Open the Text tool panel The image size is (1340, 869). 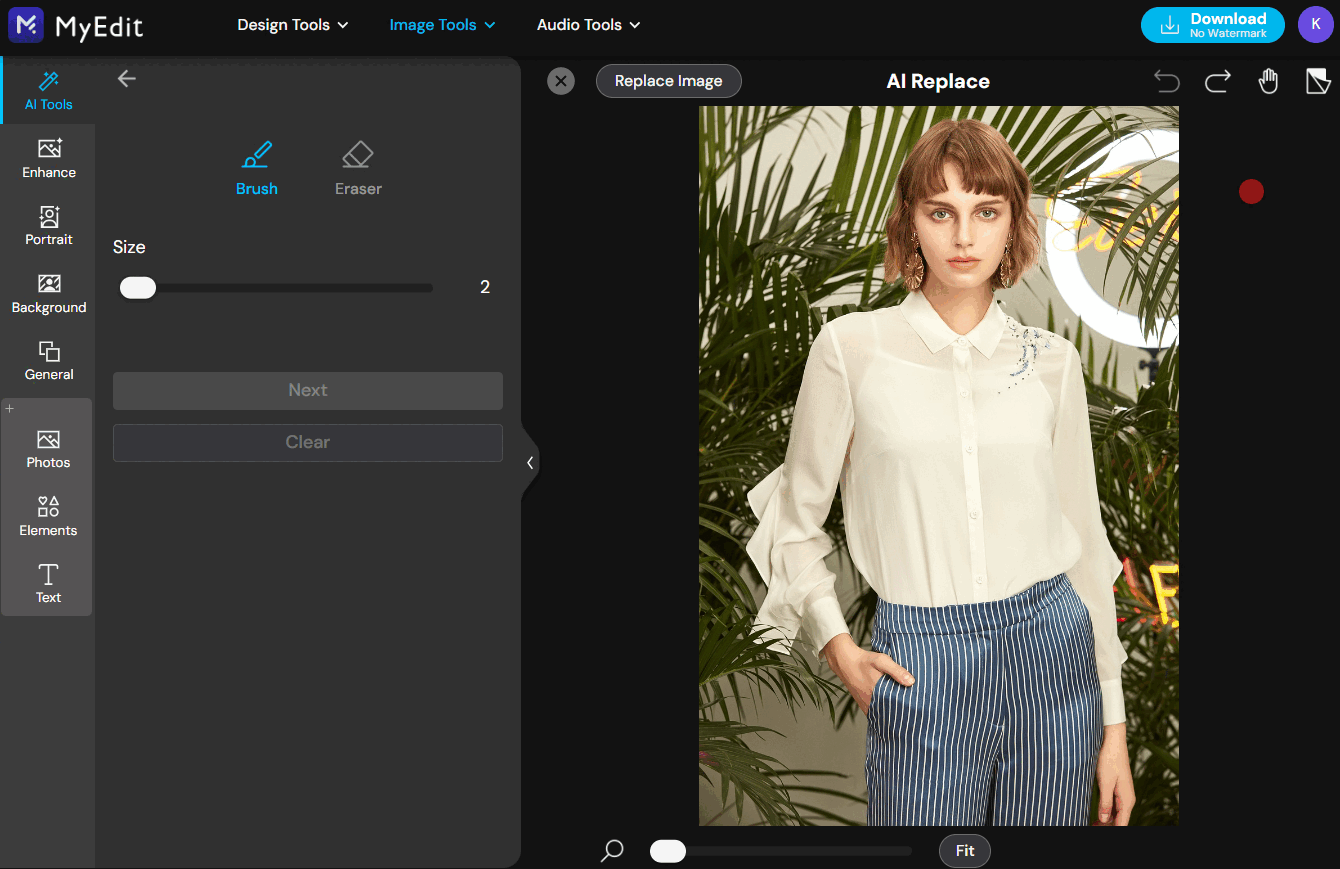[47, 583]
